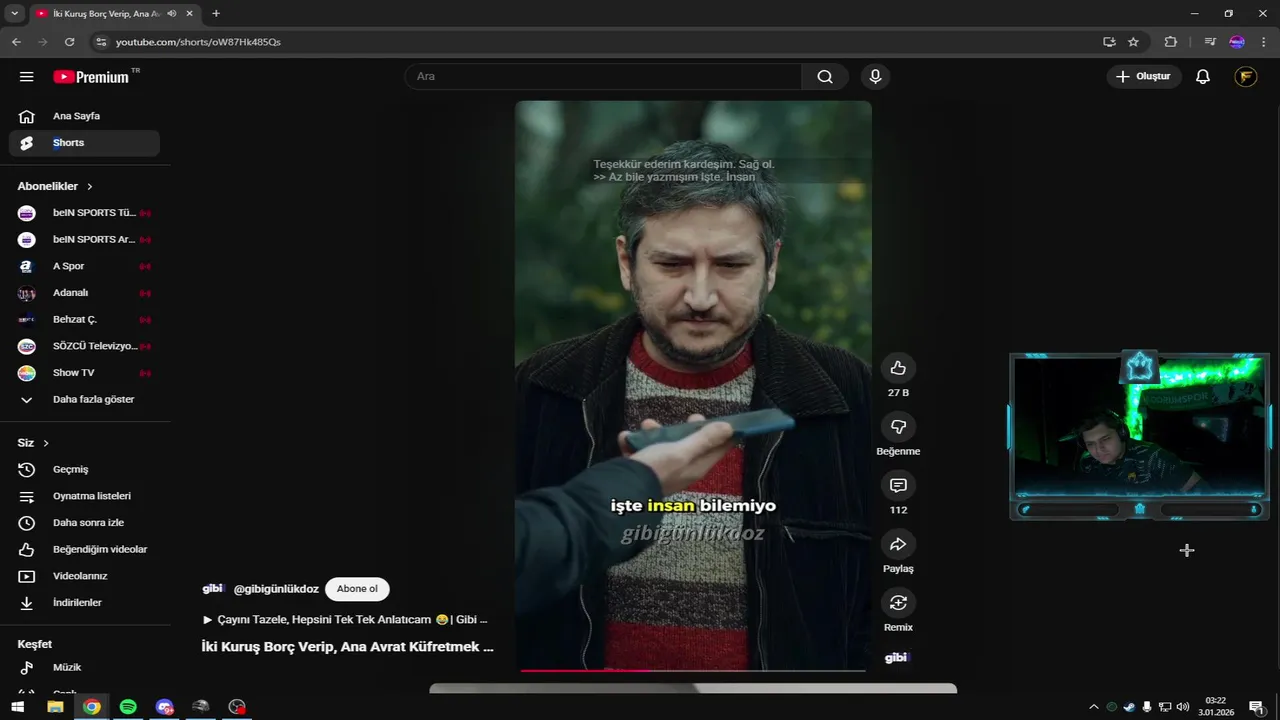Focus the Ara search field
1280x720 pixels.
[603, 77]
